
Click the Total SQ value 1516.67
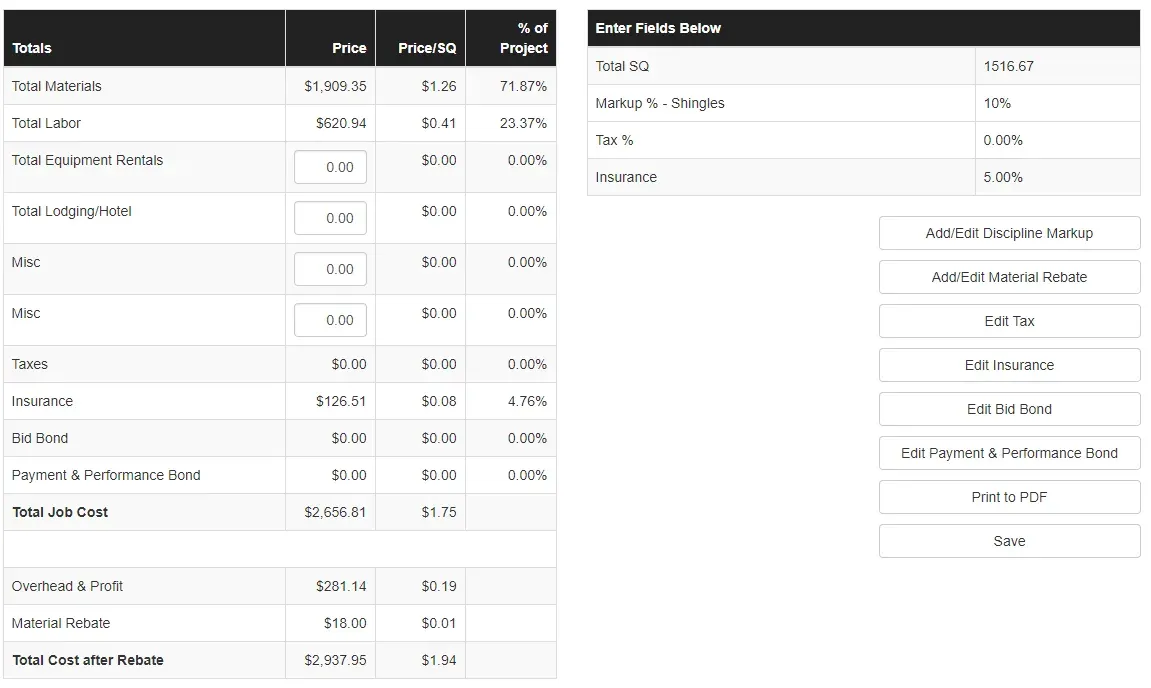tap(1009, 66)
